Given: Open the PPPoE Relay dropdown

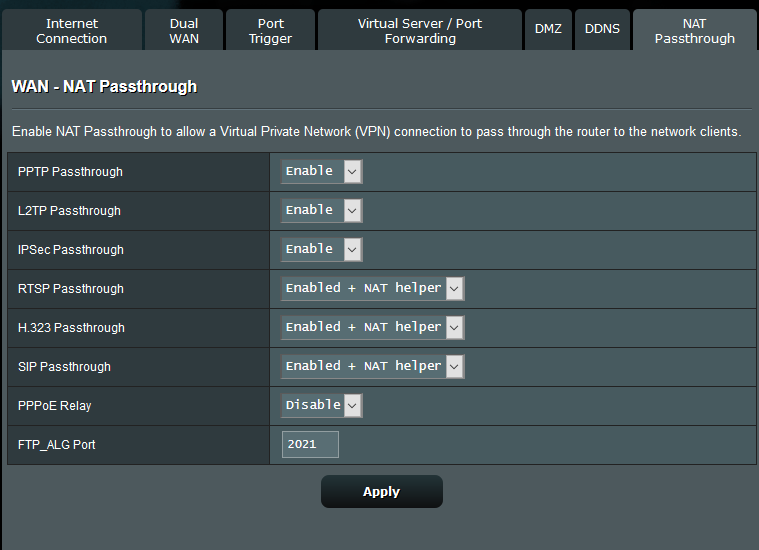Looking at the screenshot, I should (321, 405).
